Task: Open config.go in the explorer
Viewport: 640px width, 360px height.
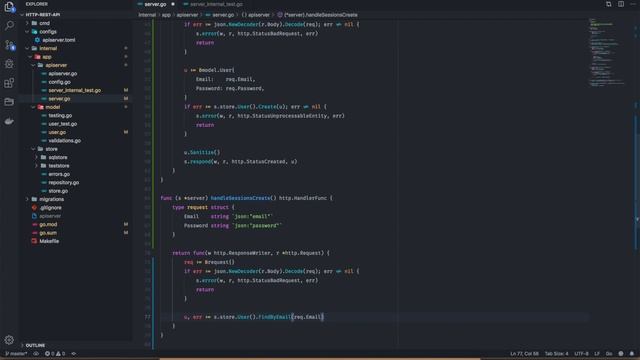Action: click(x=59, y=82)
